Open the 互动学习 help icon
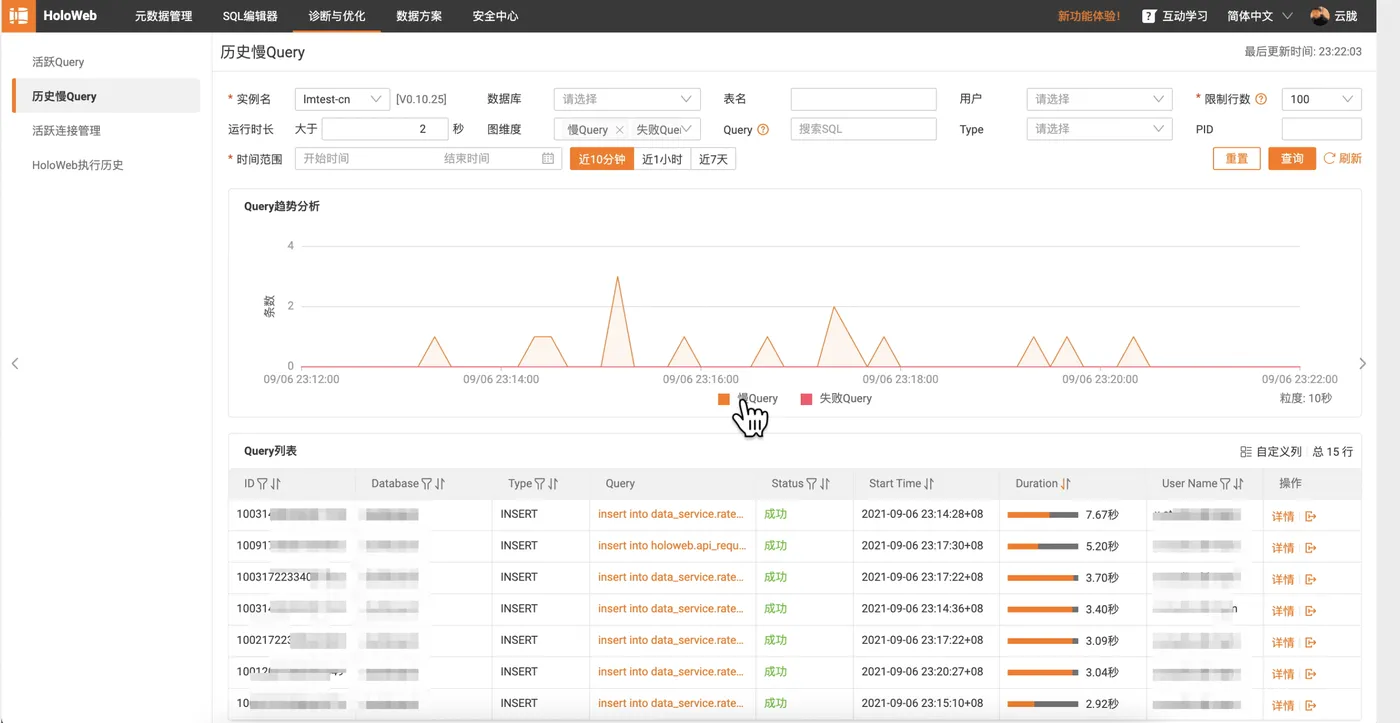Screen dimensions: 1400x723 pos(1149,16)
